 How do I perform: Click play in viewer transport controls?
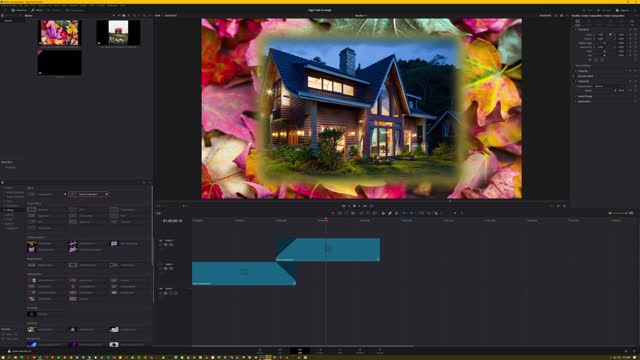coord(360,206)
